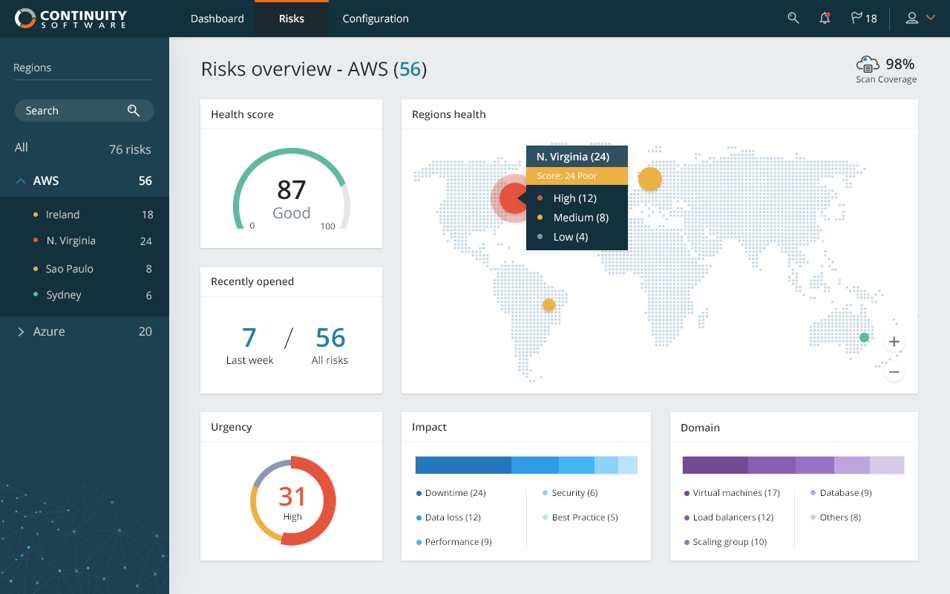
Task: Click the sidebar search magnifier icon
Action: click(133, 110)
